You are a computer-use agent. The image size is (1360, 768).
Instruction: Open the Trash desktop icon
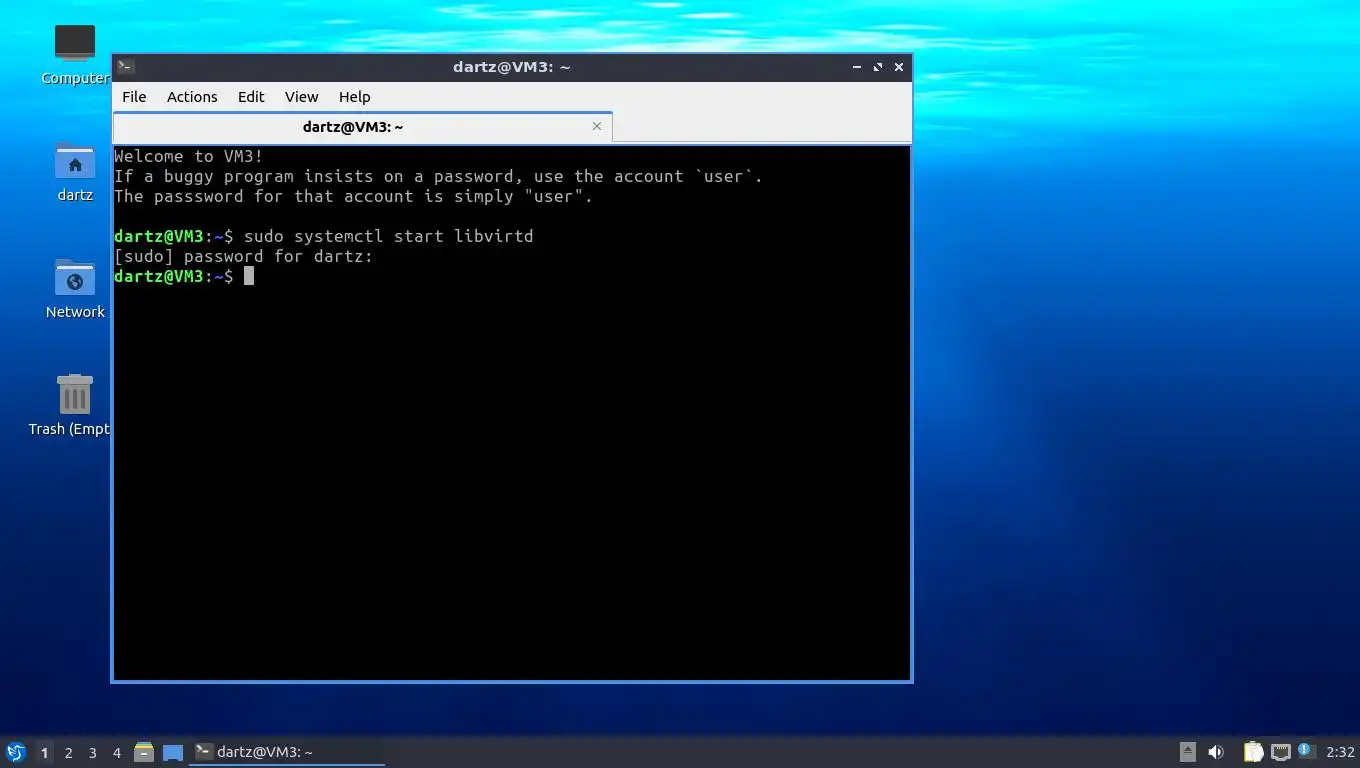click(x=72, y=405)
